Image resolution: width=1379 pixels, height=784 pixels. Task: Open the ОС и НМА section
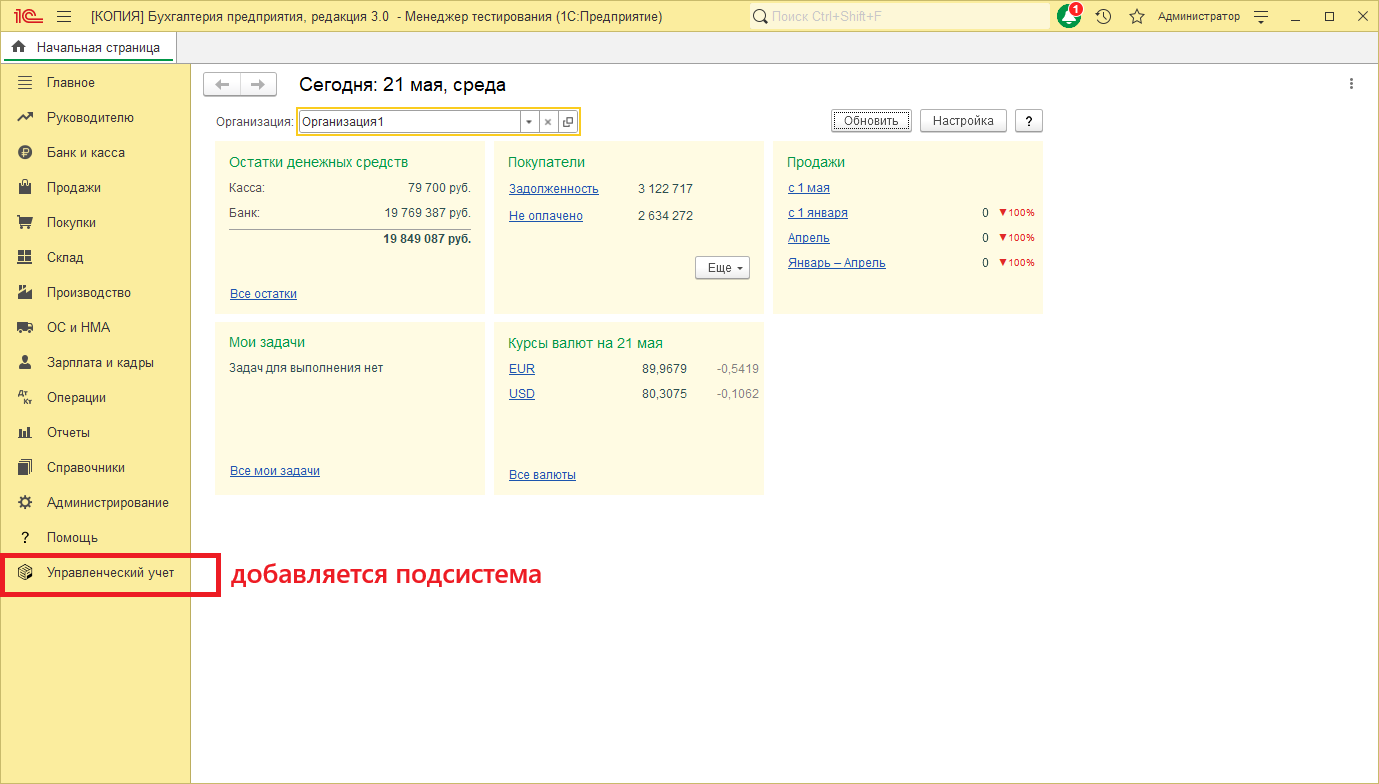point(95,328)
